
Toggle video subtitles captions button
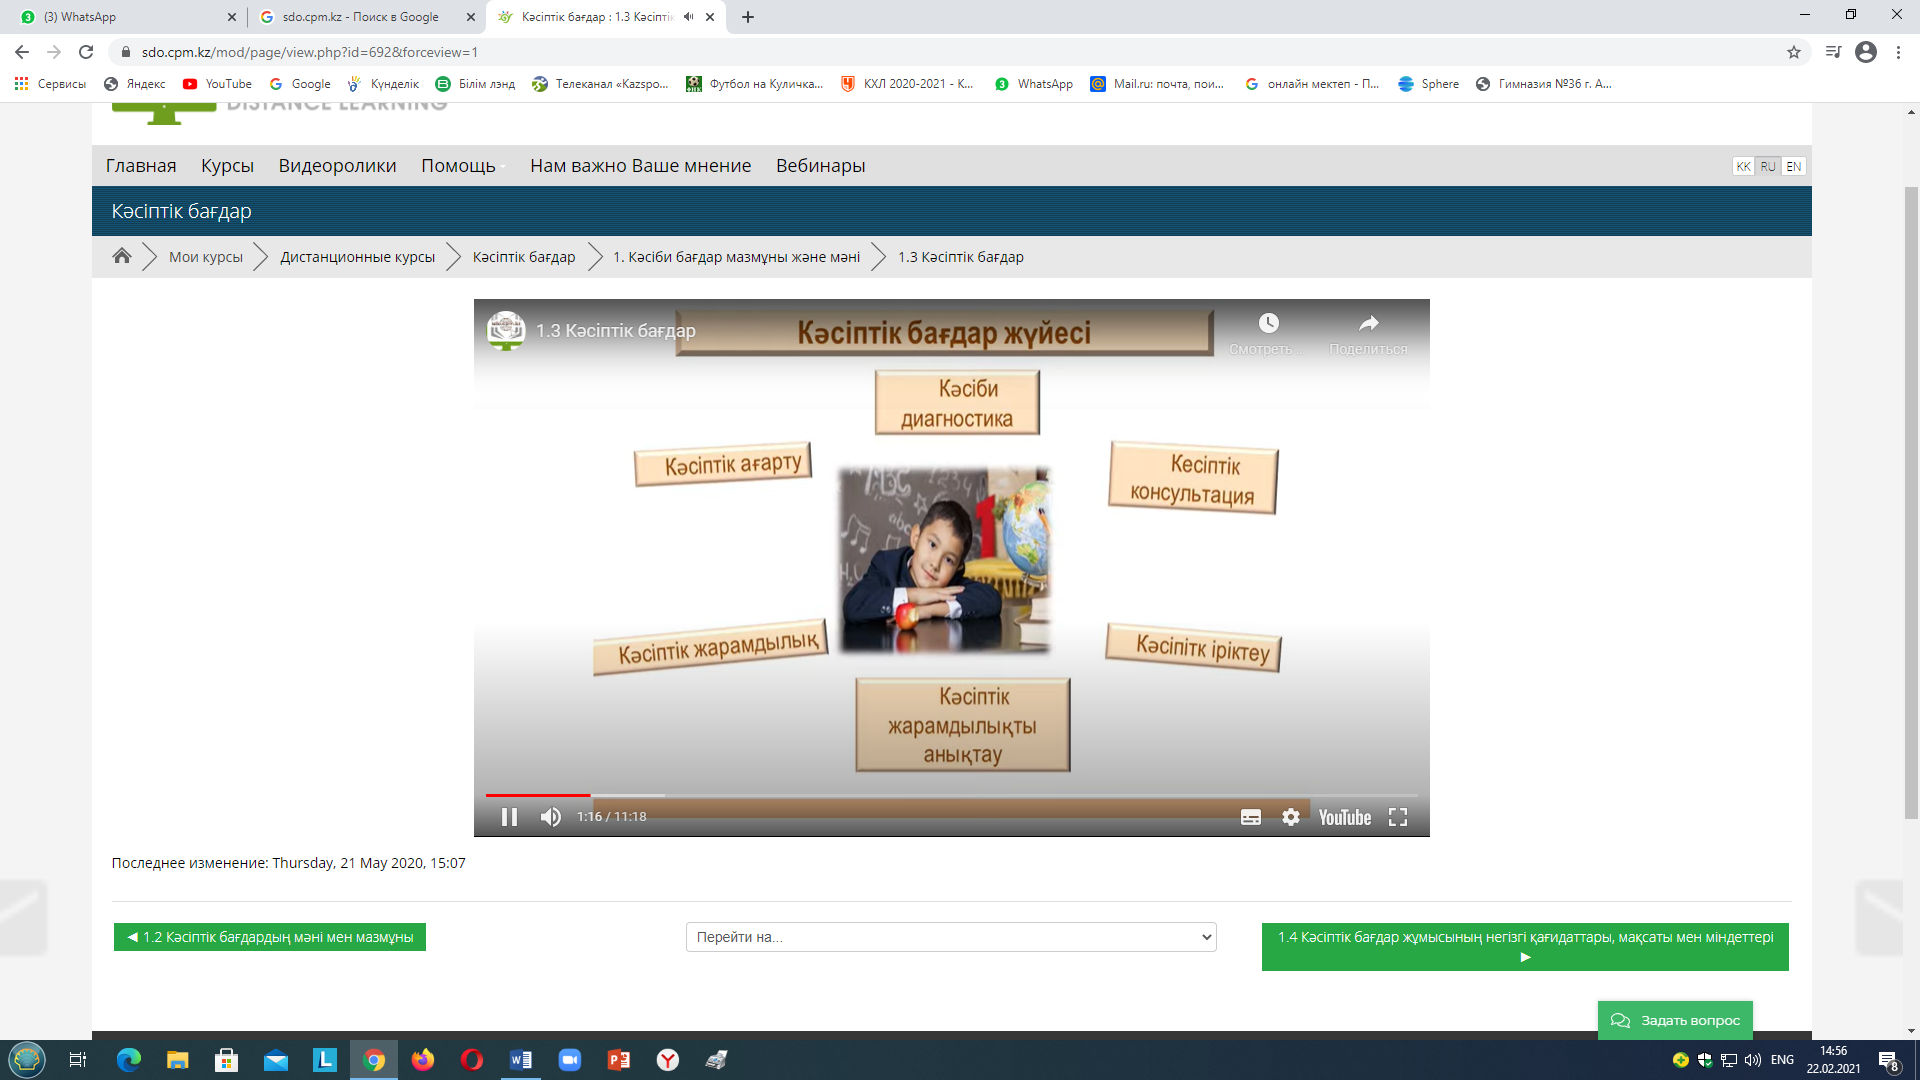(x=1250, y=817)
